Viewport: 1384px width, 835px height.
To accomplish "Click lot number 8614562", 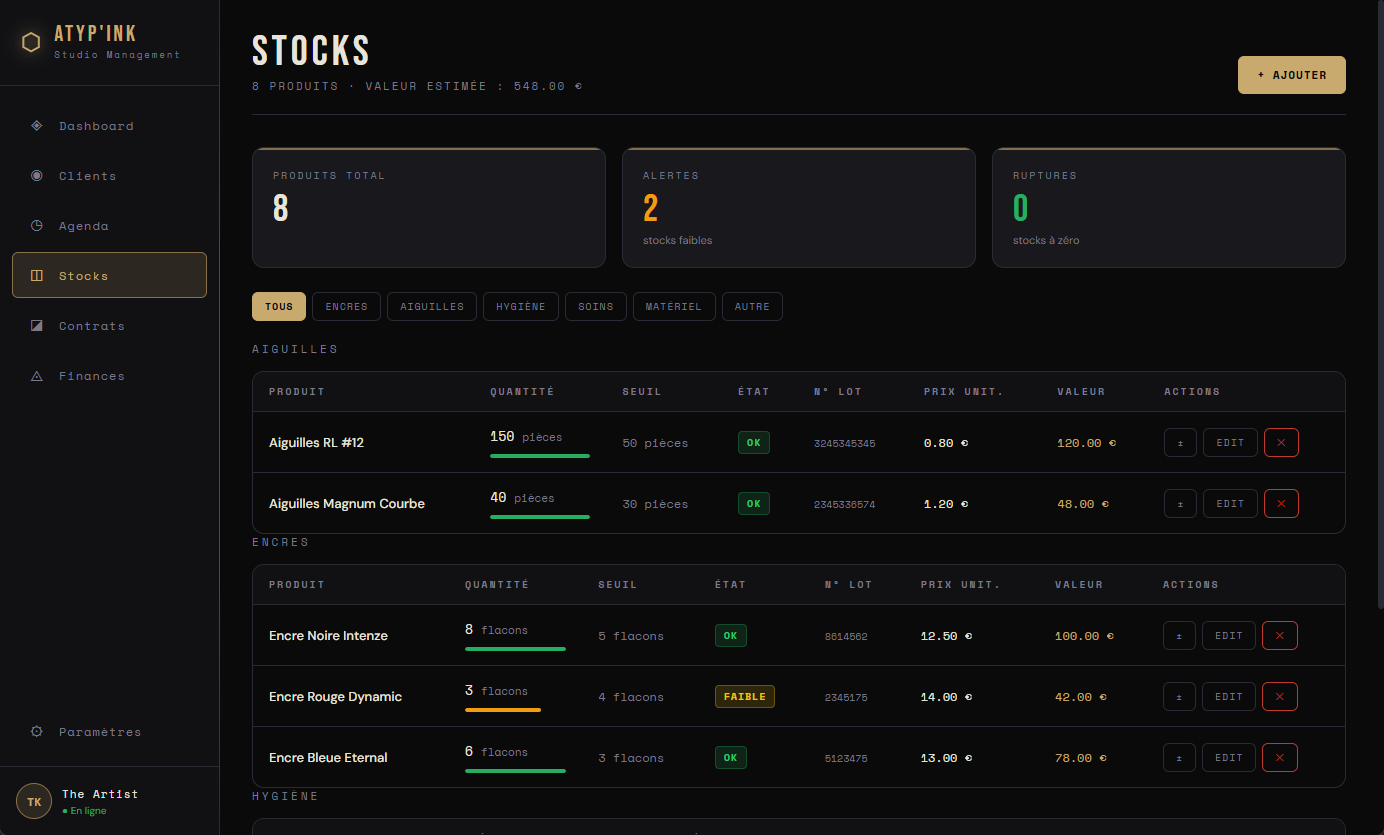I will pyautogui.click(x=846, y=636).
